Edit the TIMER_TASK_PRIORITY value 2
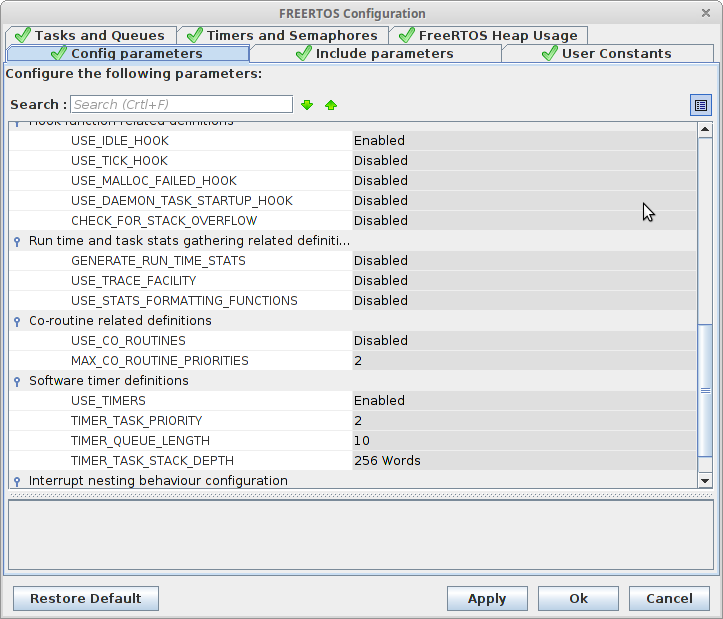 click(524, 421)
